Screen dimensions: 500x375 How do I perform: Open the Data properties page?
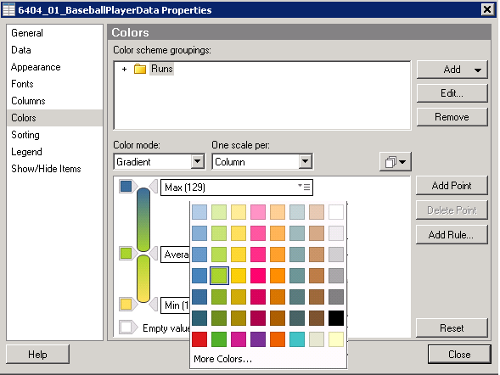pyautogui.click(x=21, y=50)
